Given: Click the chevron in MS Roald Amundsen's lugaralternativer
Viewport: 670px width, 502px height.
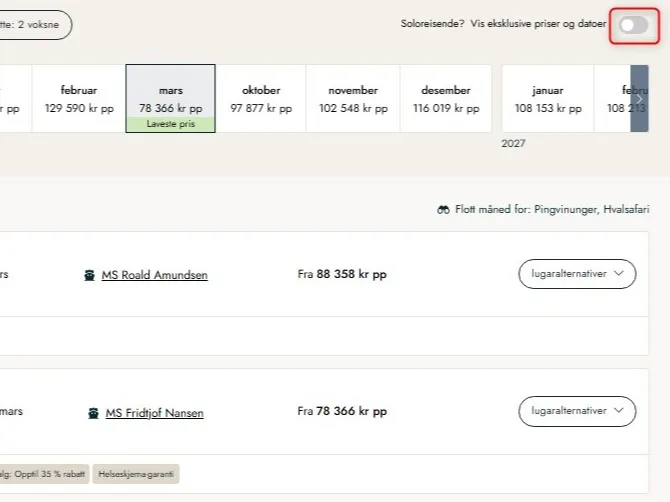Looking at the screenshot, I should 619,273.
